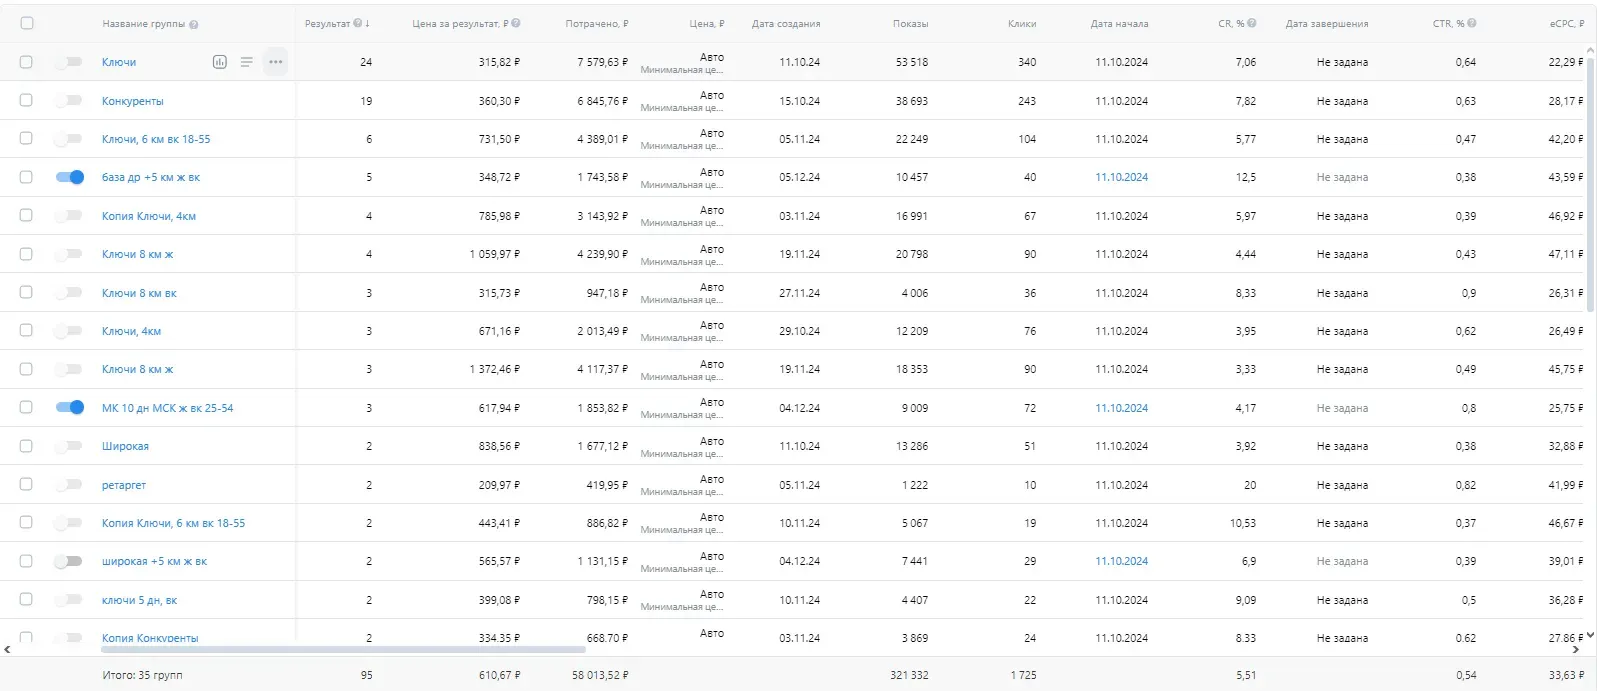The height and width of the screenshot is (691, 1597).
Task: Click right arrow of horizontal scrollbar
Action: point(1576,650)
